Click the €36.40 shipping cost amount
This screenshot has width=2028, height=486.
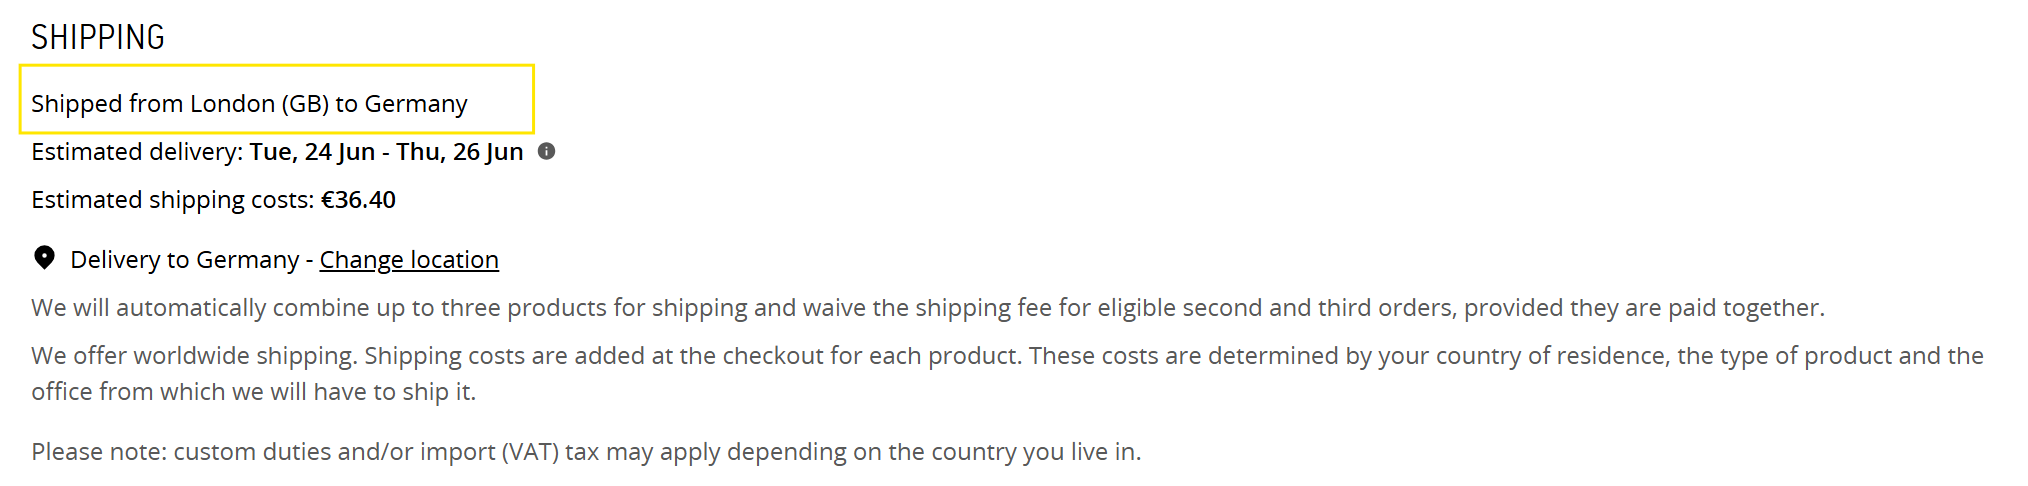tap(358, 200)
